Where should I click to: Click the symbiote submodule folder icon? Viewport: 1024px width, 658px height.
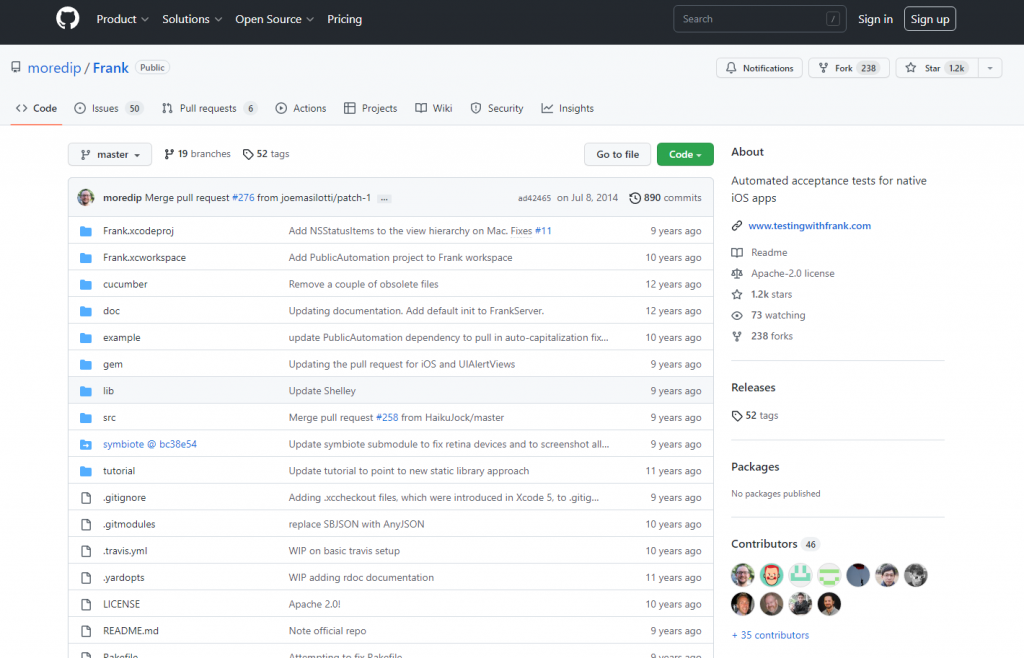pos(86,445)
